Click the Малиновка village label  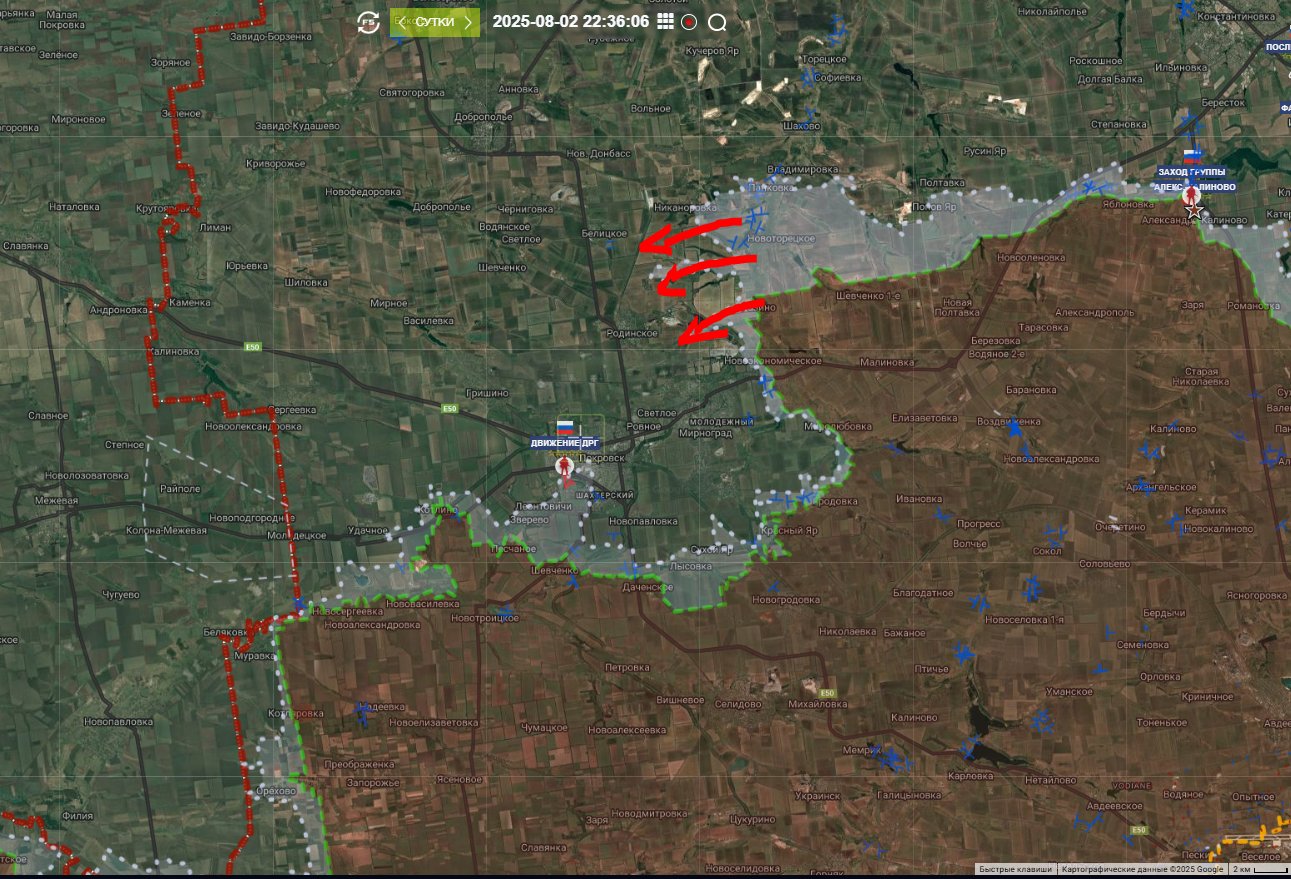(887, 363)
